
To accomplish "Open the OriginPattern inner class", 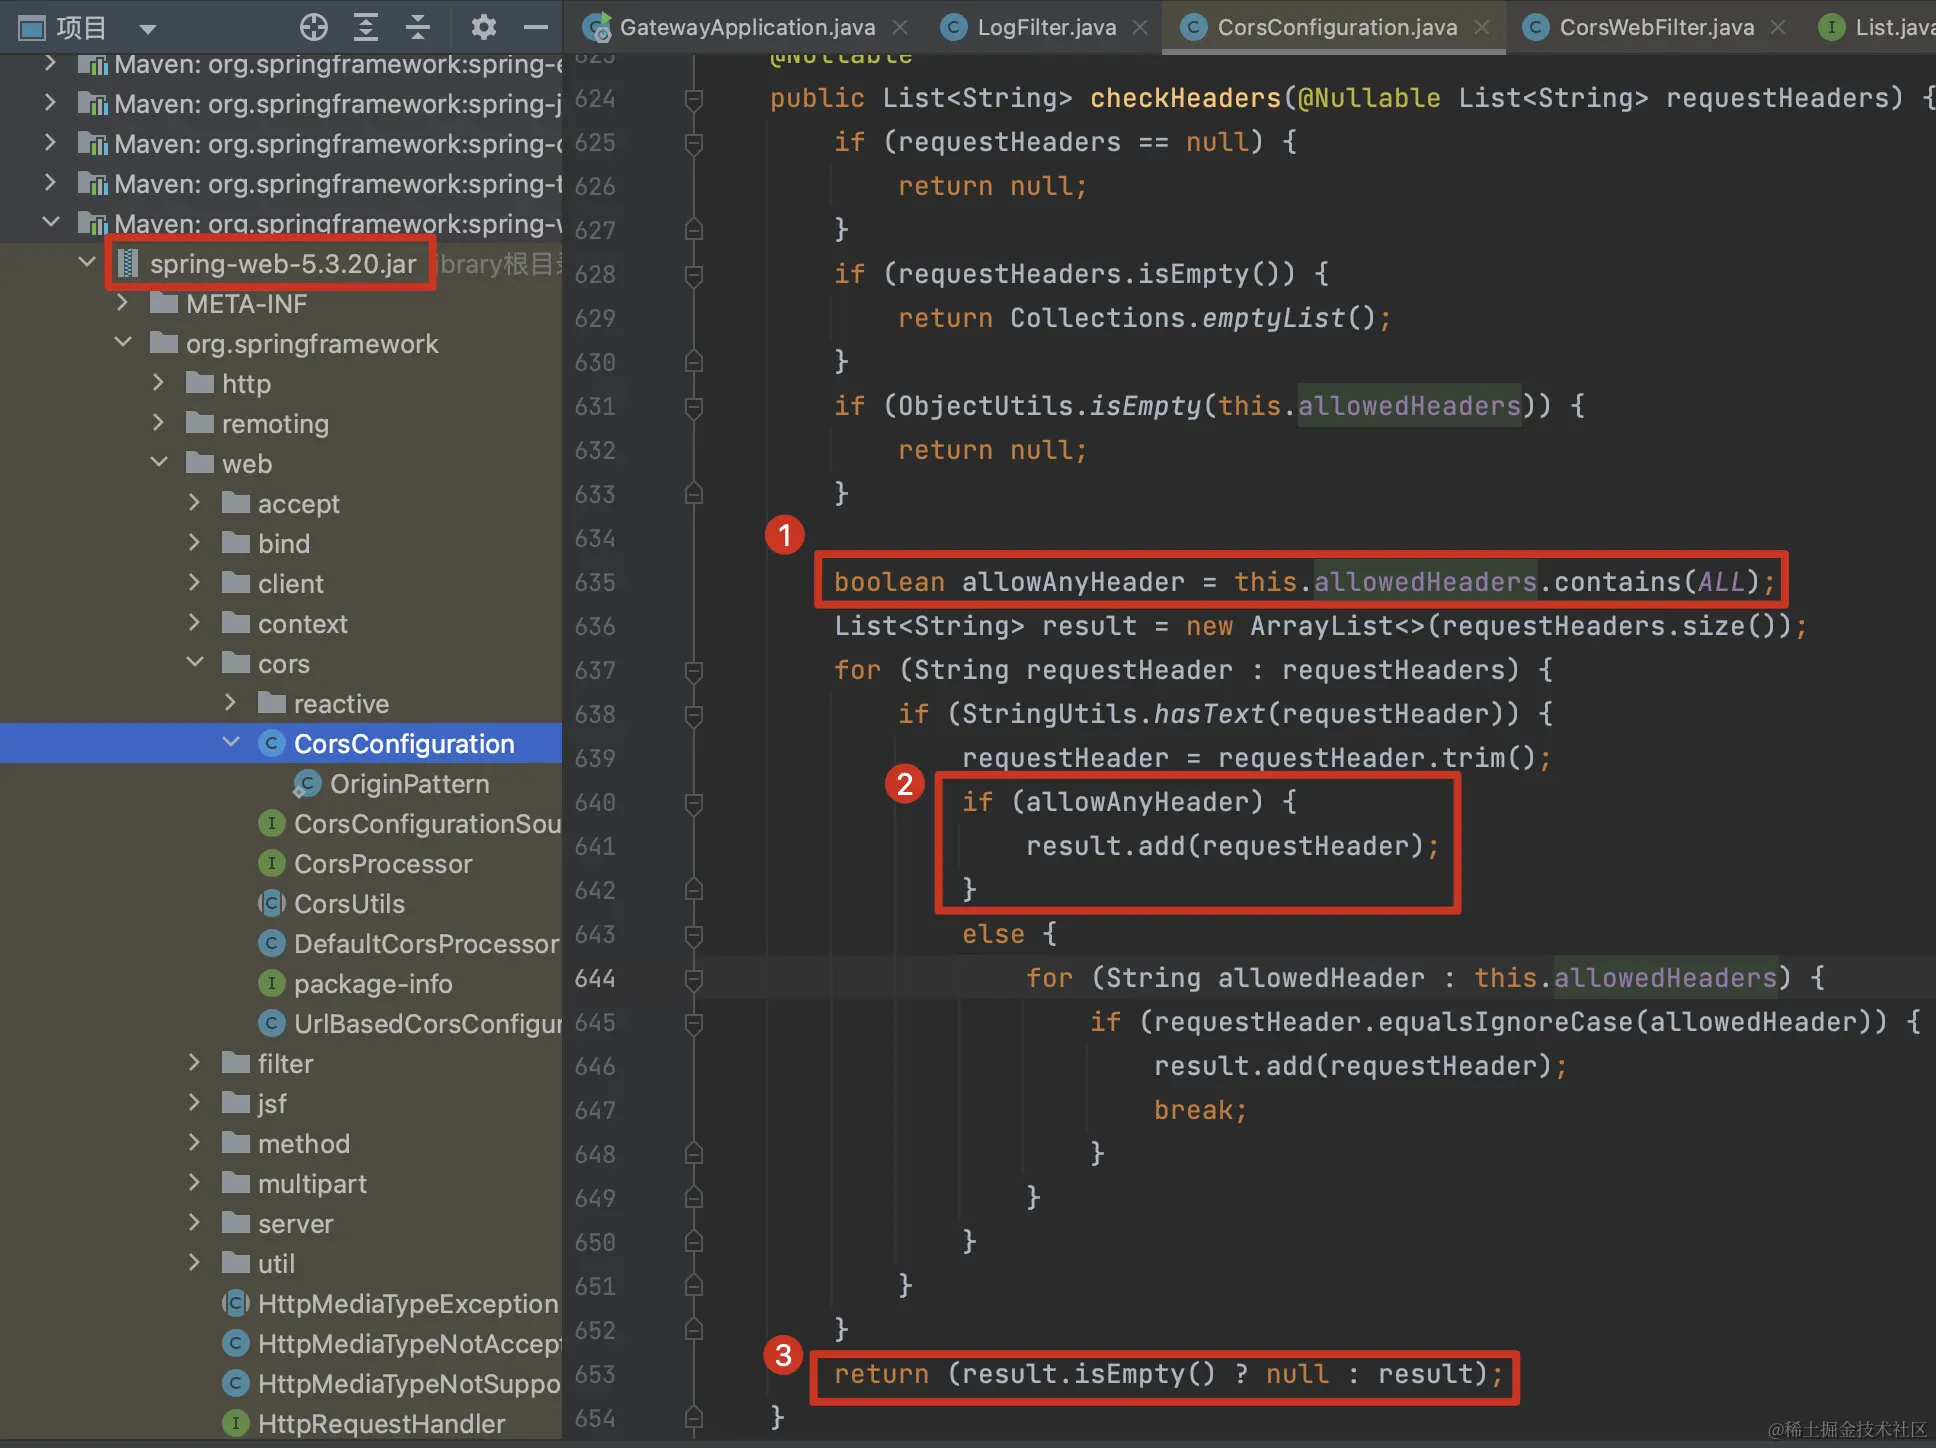I will 410,783.
